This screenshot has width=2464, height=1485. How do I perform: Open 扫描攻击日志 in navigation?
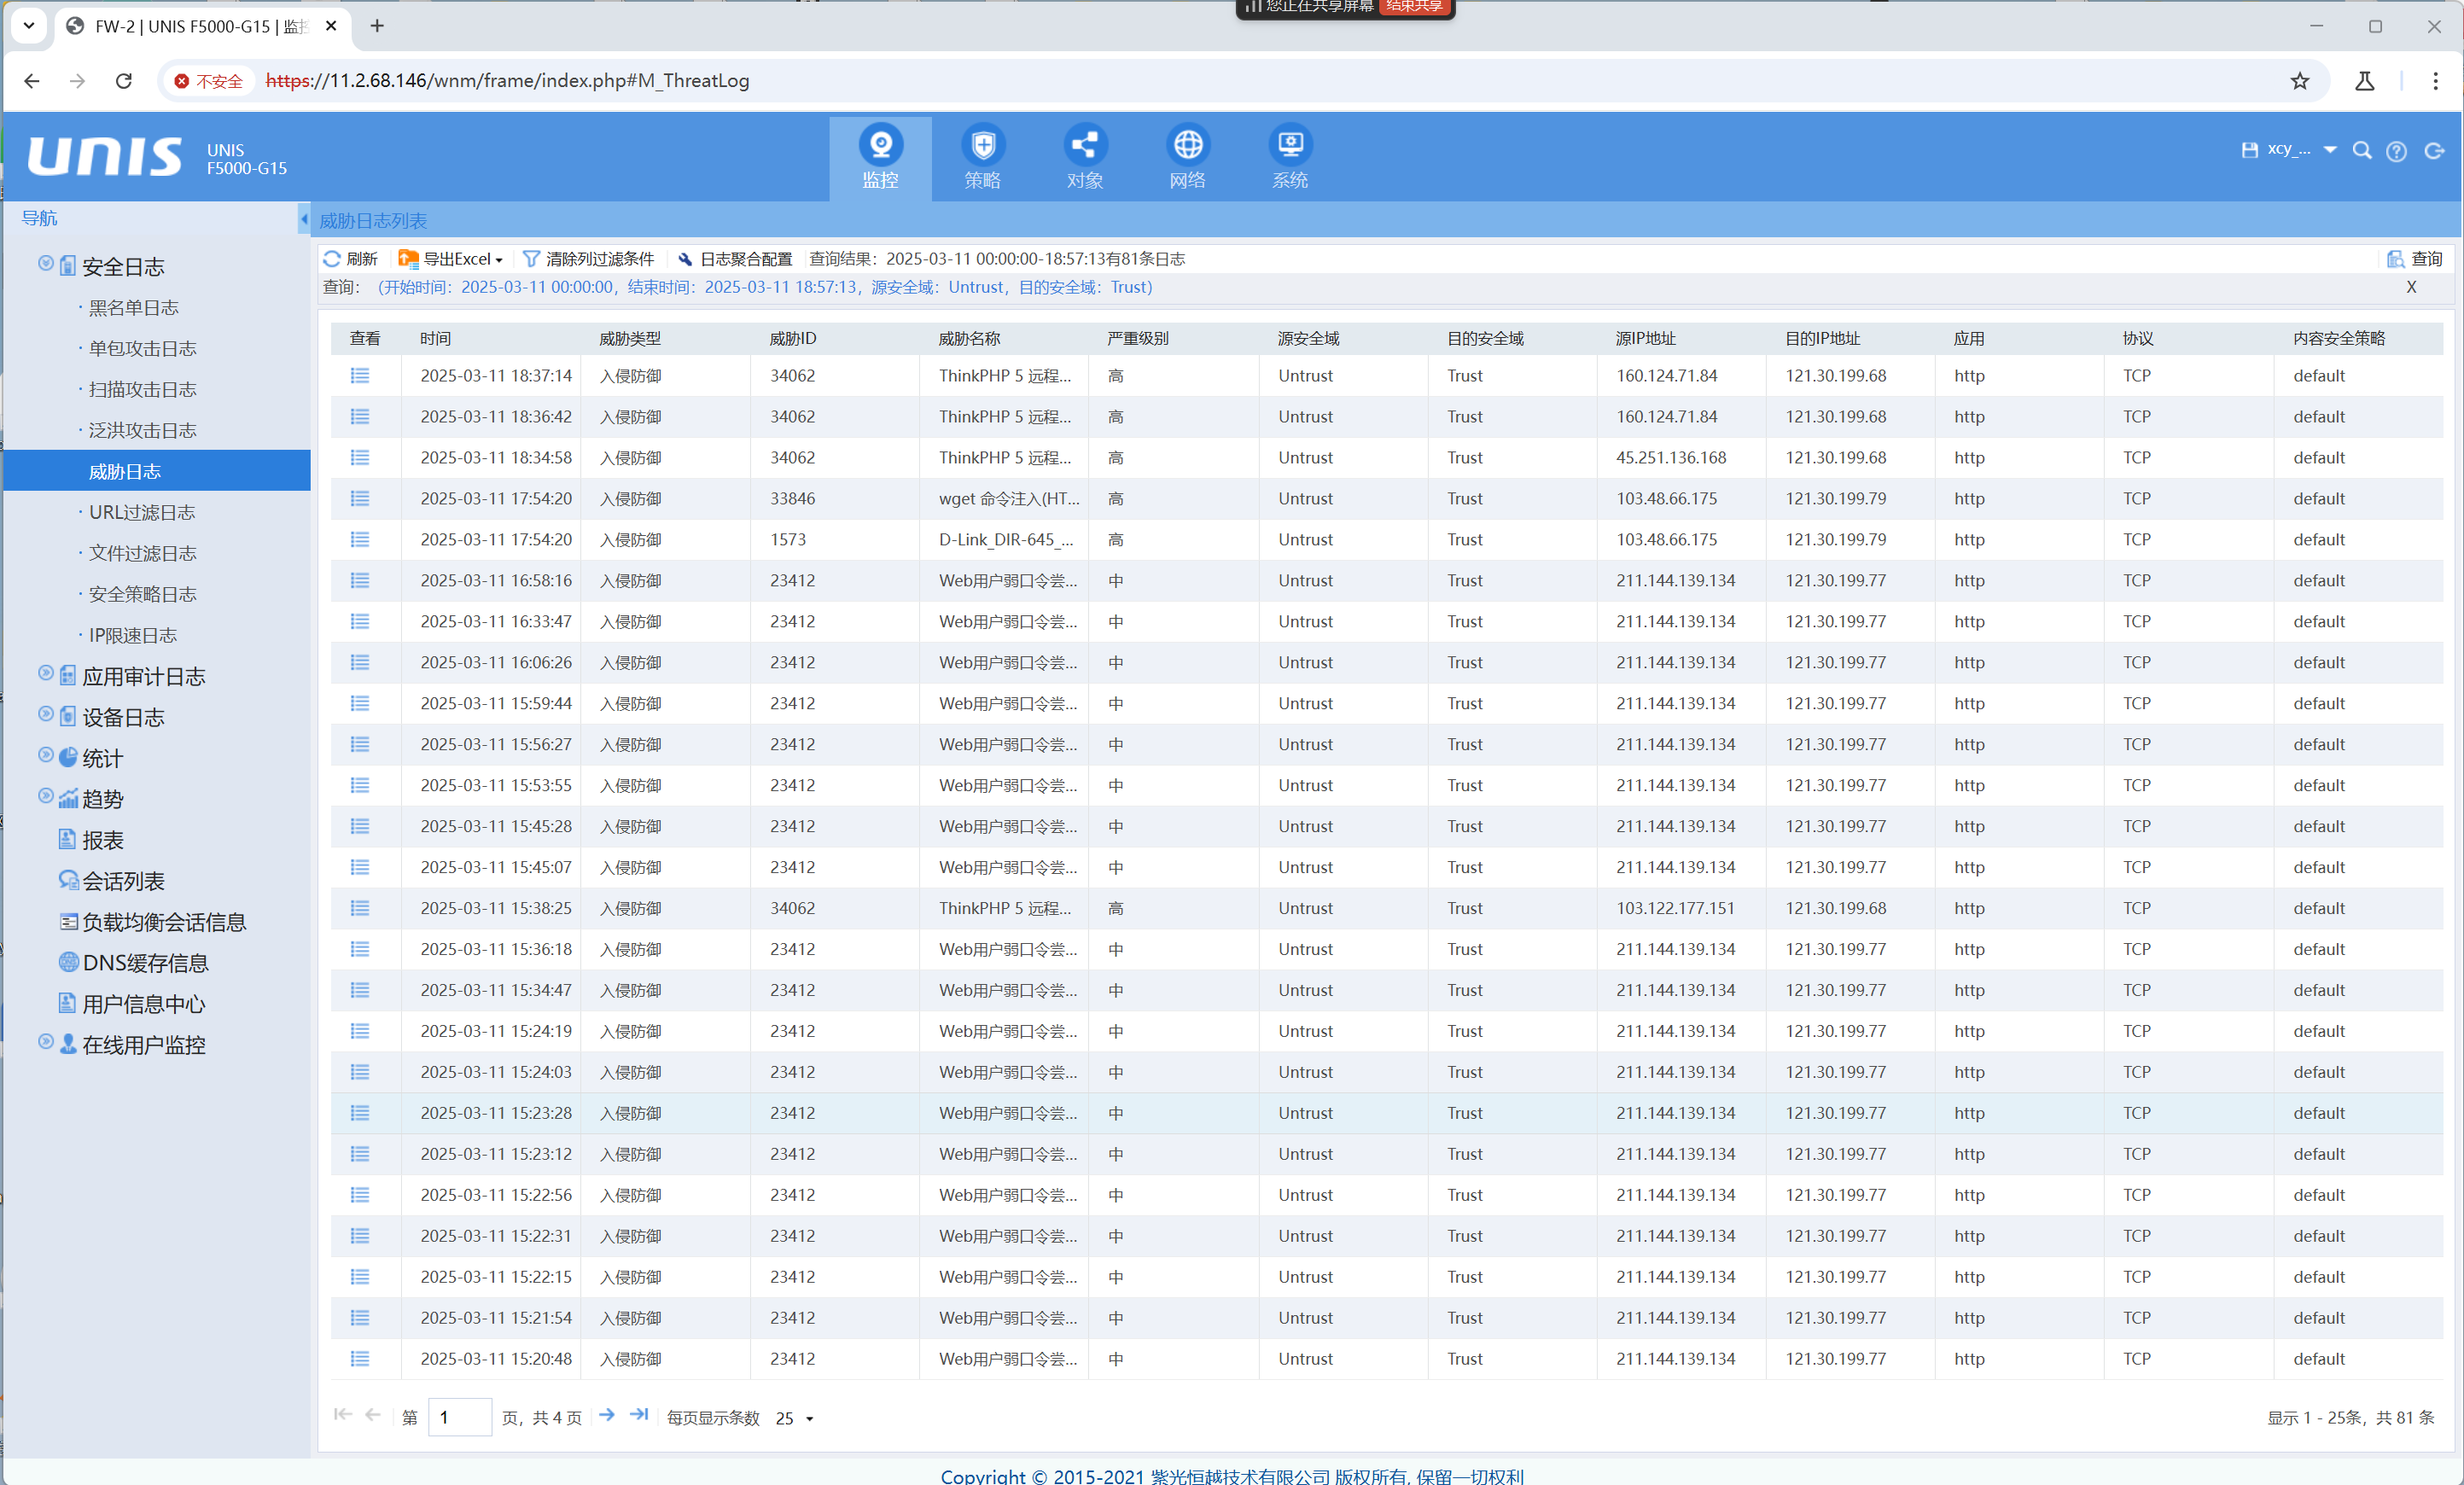pos(142,389)
